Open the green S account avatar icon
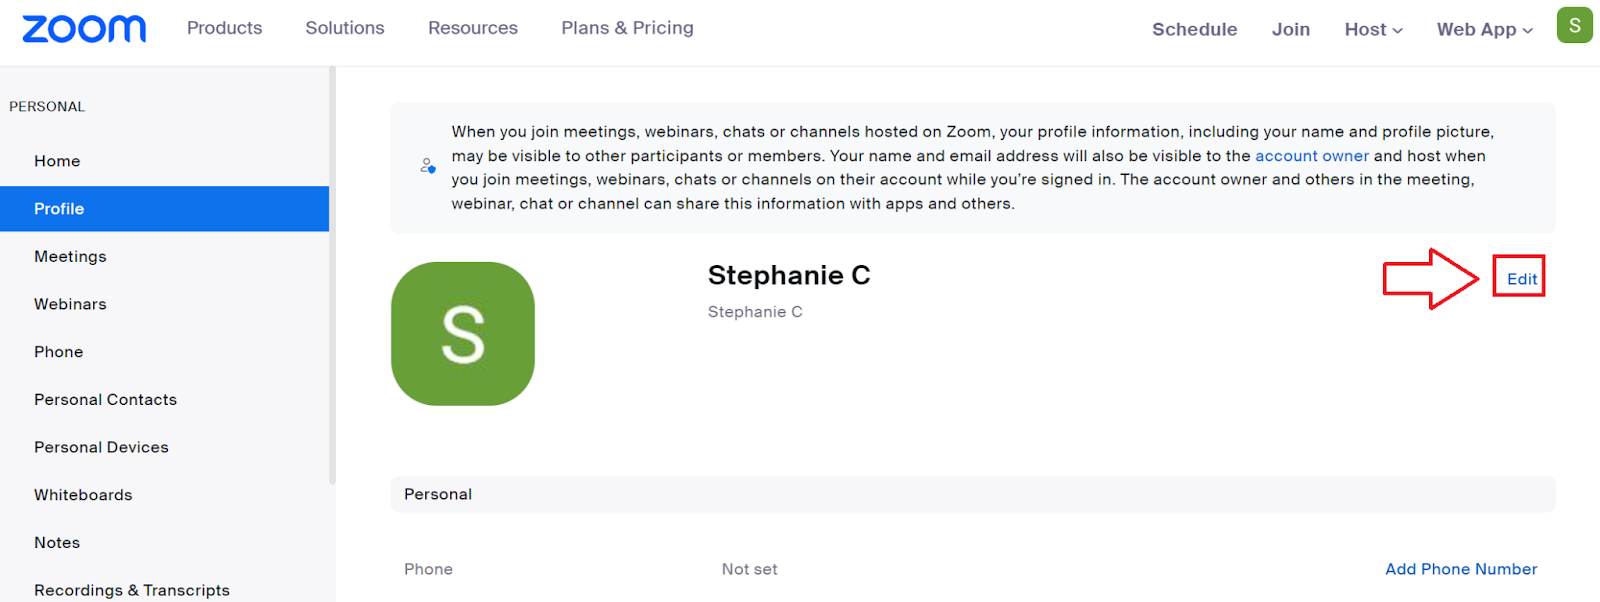The image size is (1600, 602). click(x=1574, y=26)
